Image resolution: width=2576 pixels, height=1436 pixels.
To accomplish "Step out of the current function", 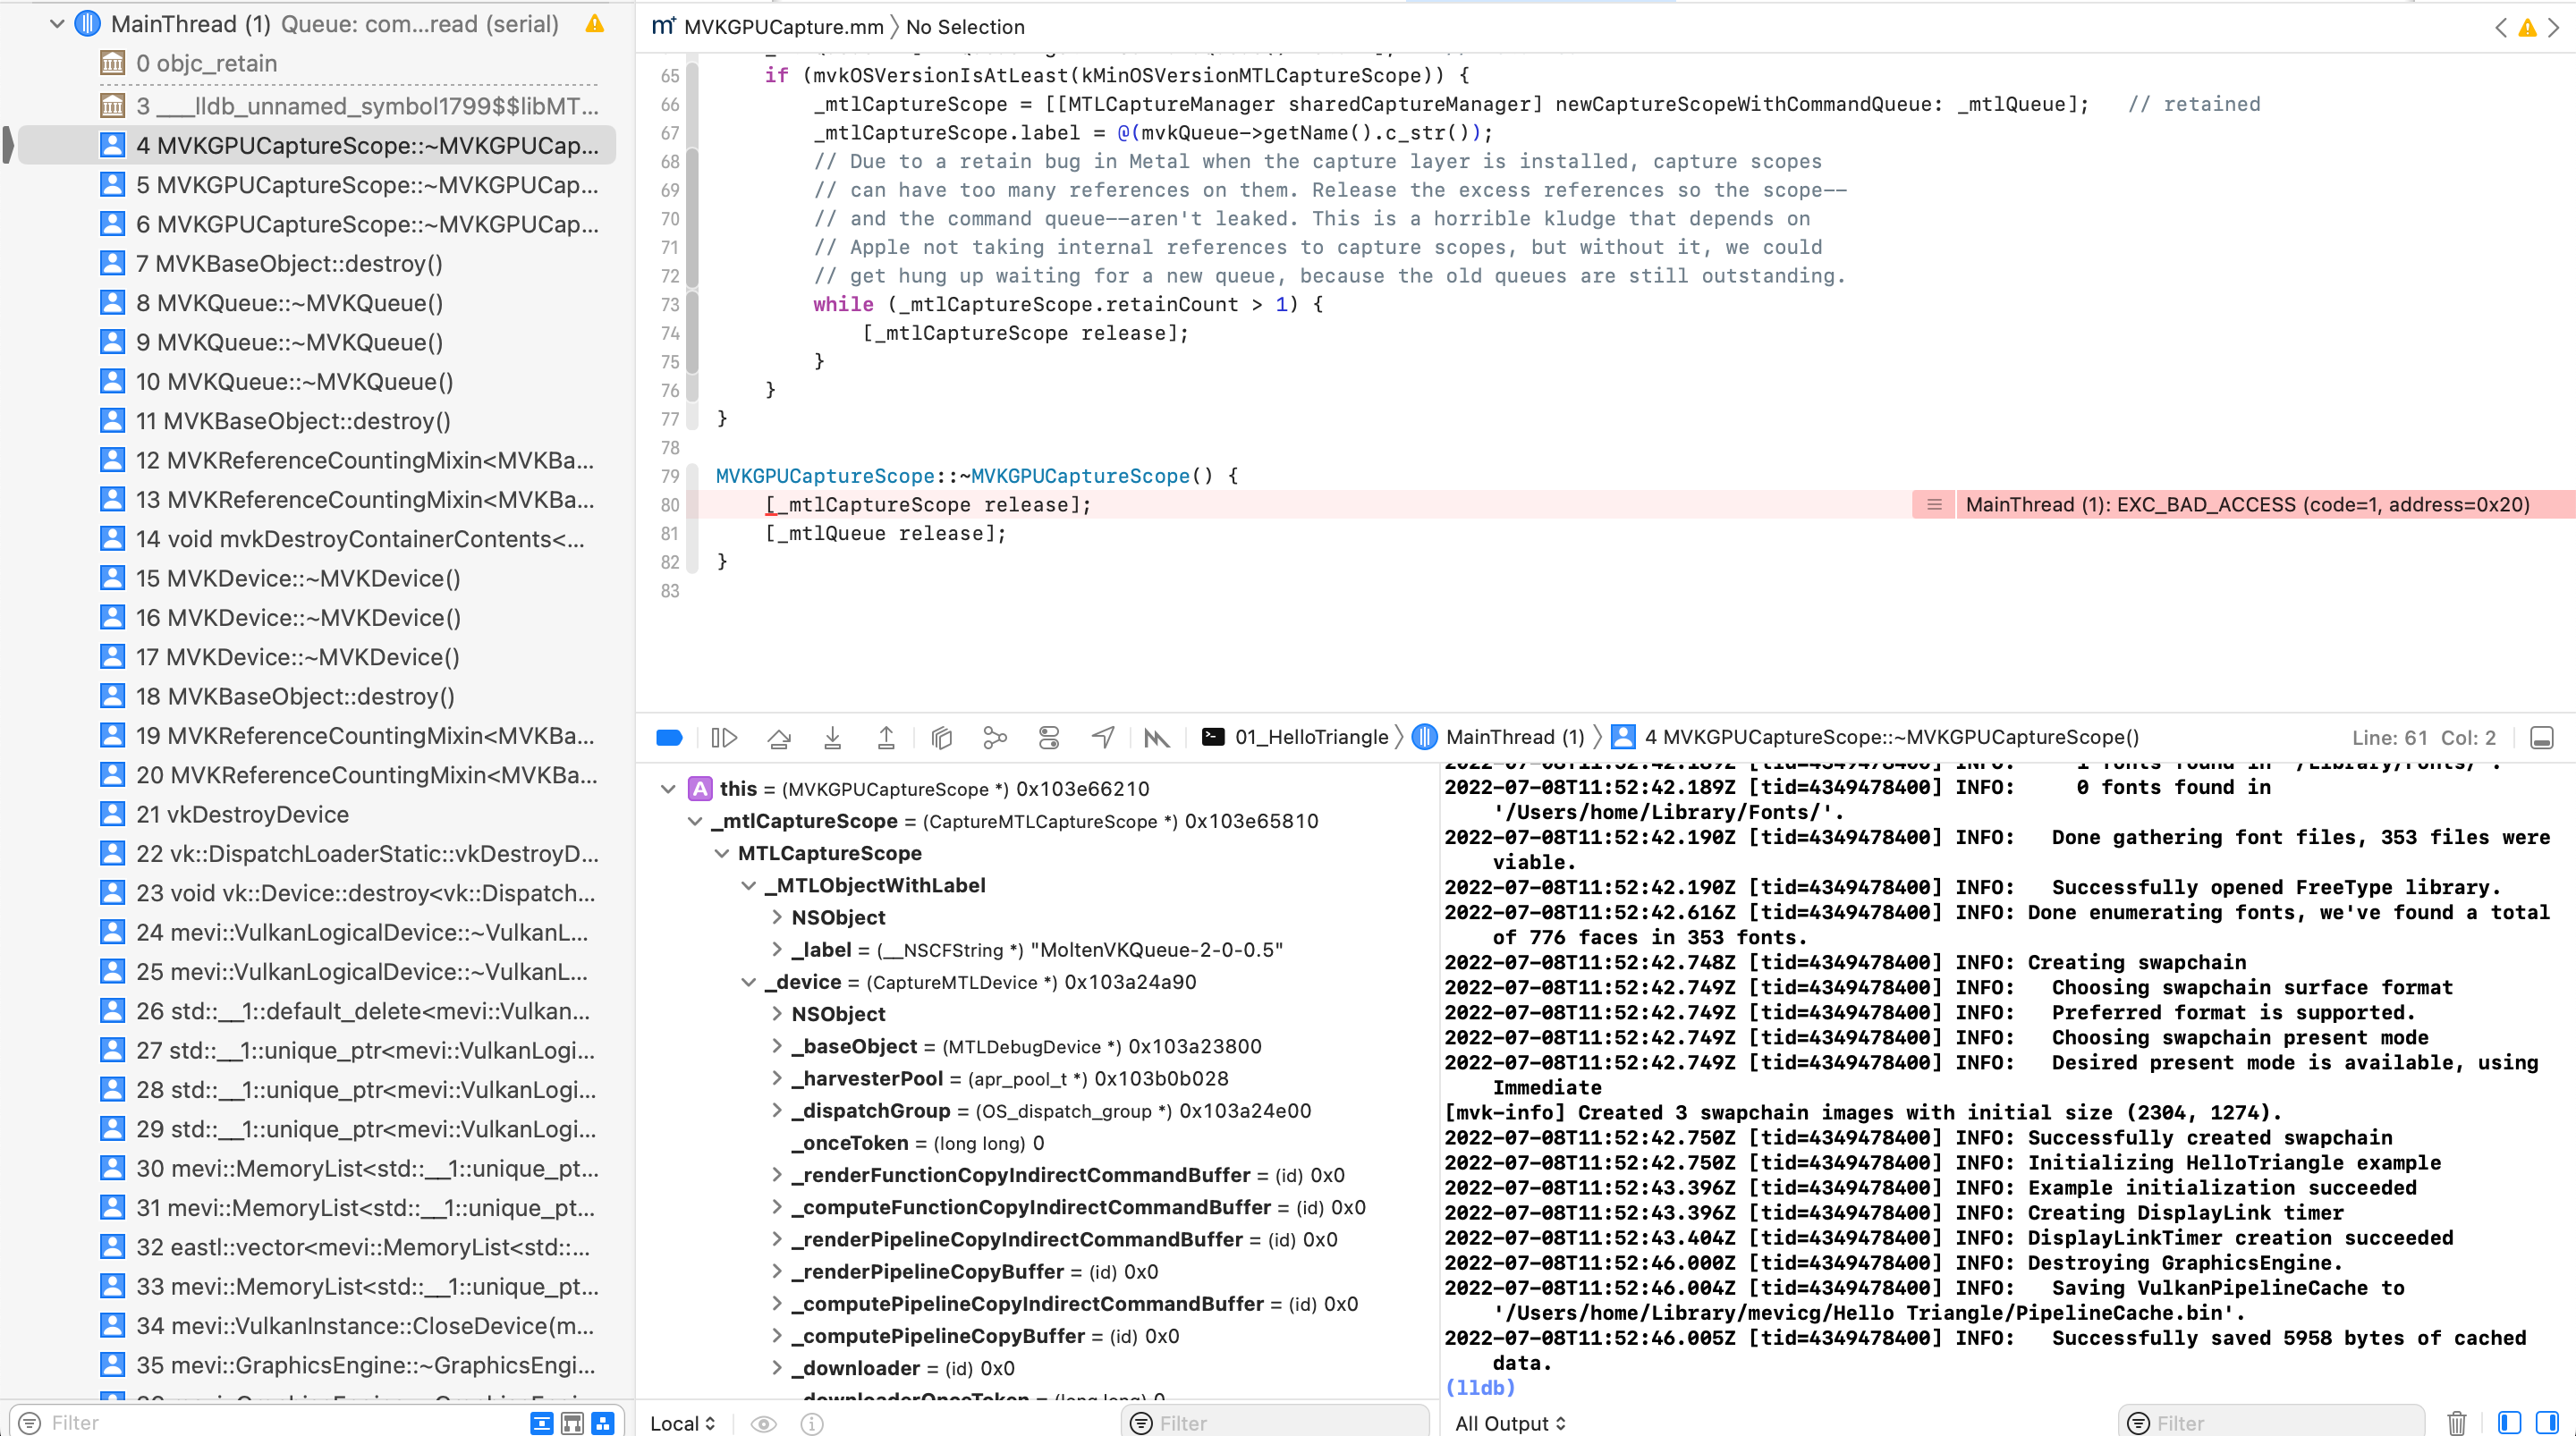I will (886, 737).
